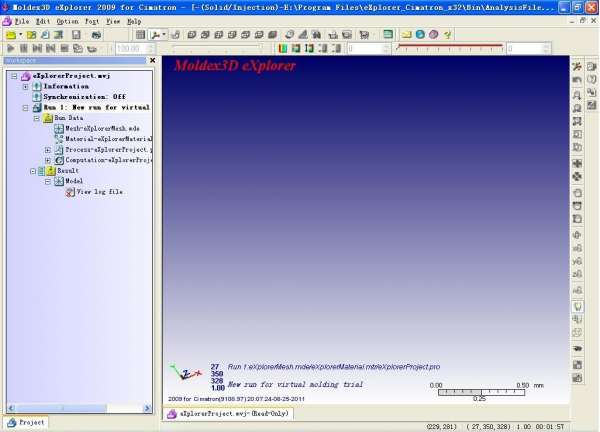Click the yellow Run Data folder icon

pyautogui.click(x=47, y=118)
